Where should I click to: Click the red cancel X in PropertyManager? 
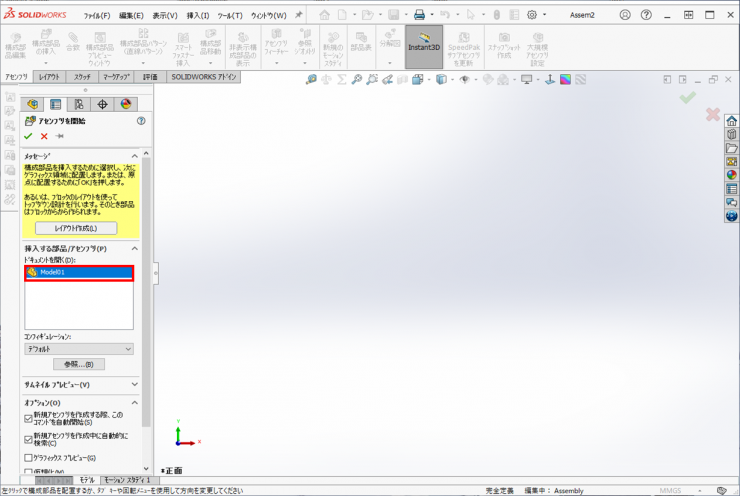[x=44, y=136]
